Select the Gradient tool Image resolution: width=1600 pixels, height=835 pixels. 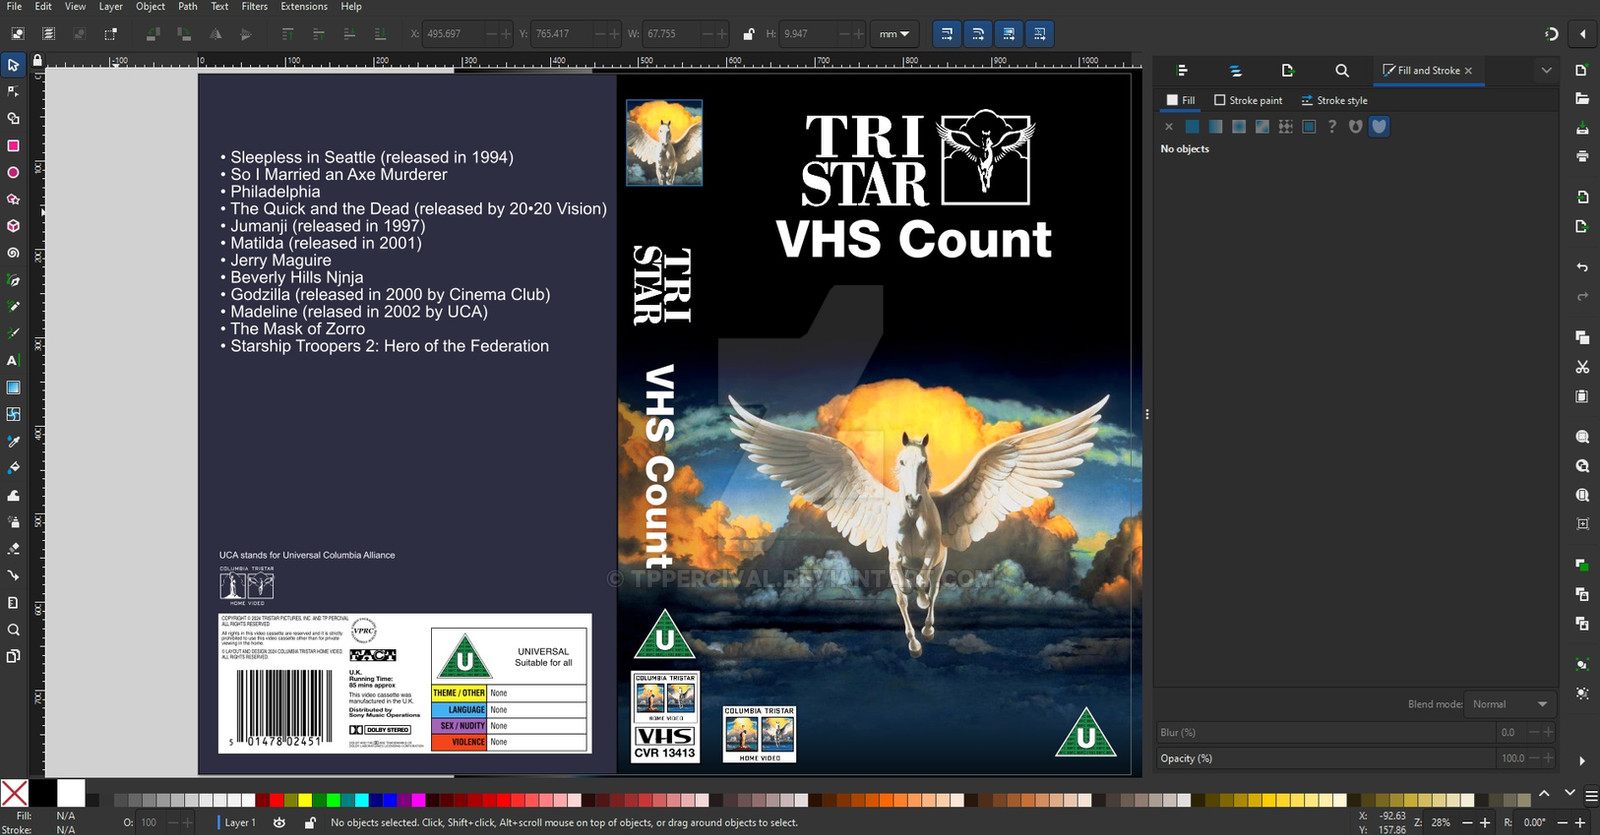pos(13,387)
